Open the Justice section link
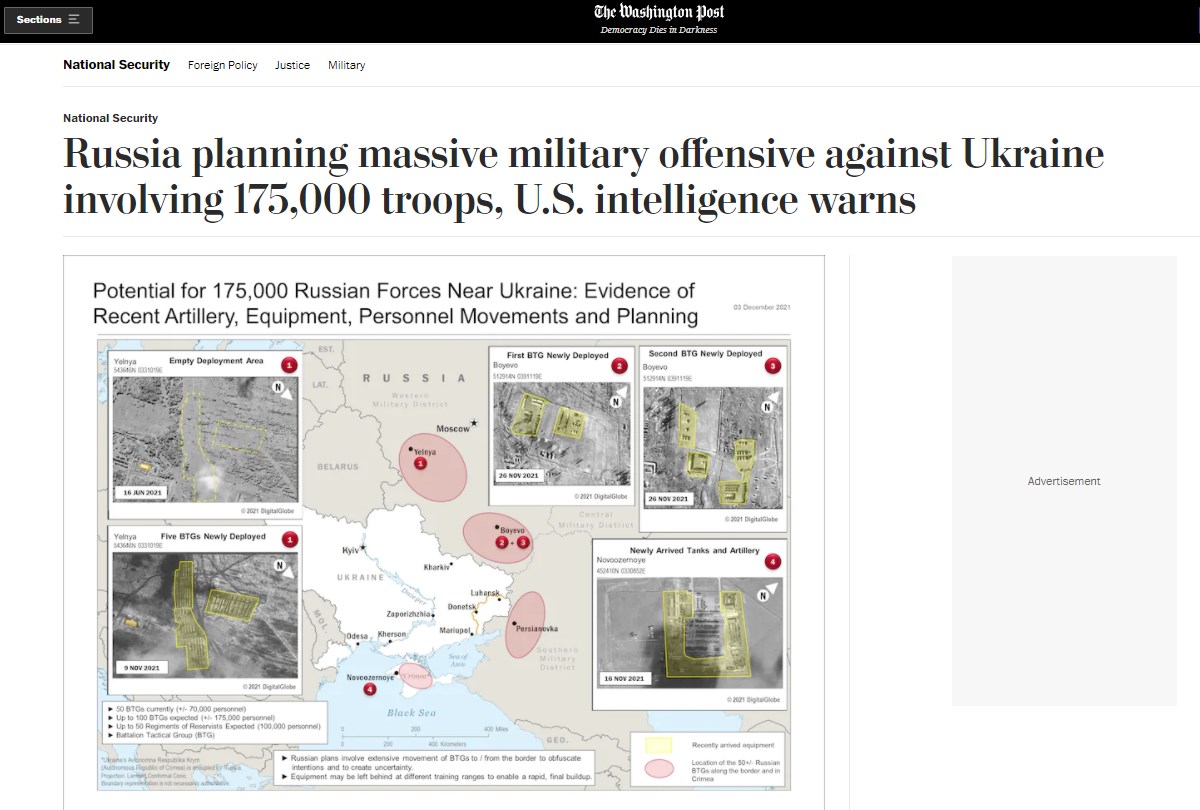This screenshot has width=1200, height=810. point(292,65)
